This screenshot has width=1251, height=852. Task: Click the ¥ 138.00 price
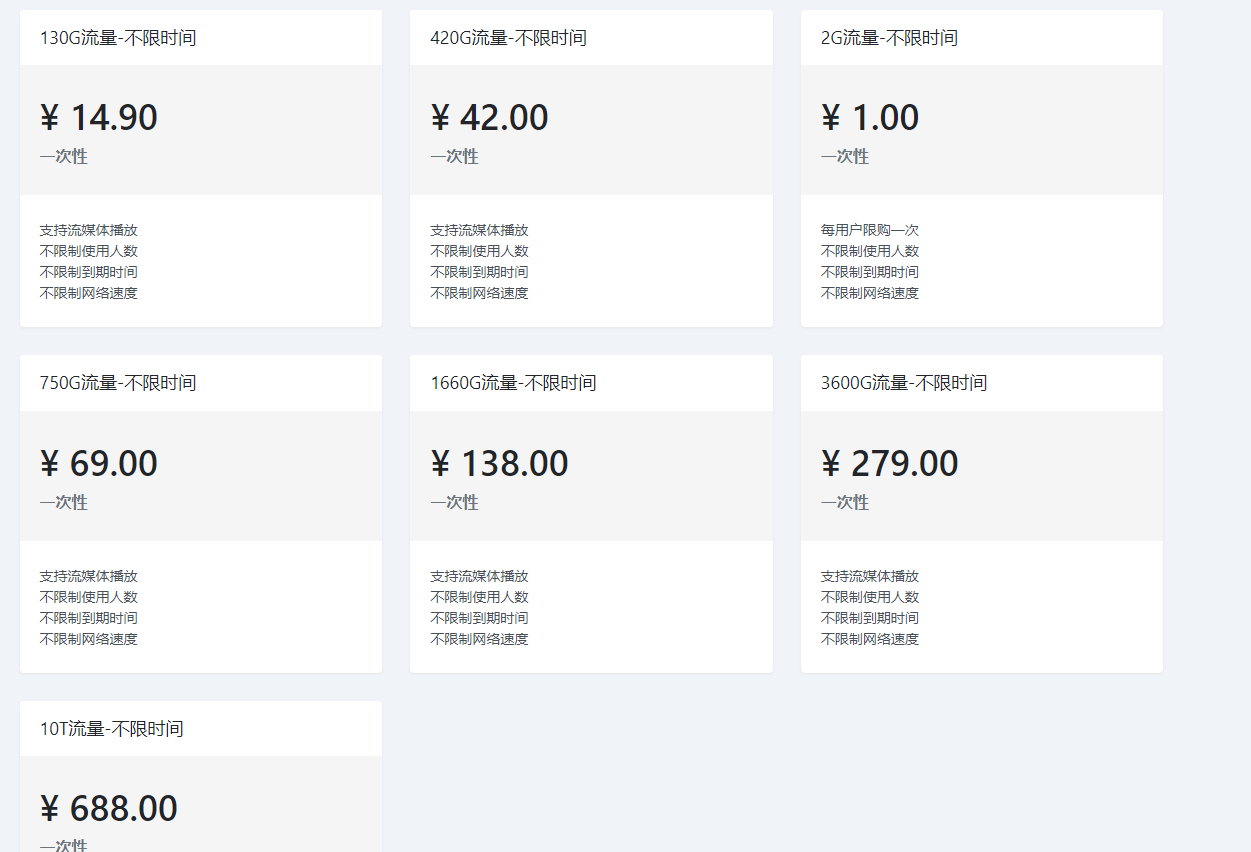(x=499, y=464)
